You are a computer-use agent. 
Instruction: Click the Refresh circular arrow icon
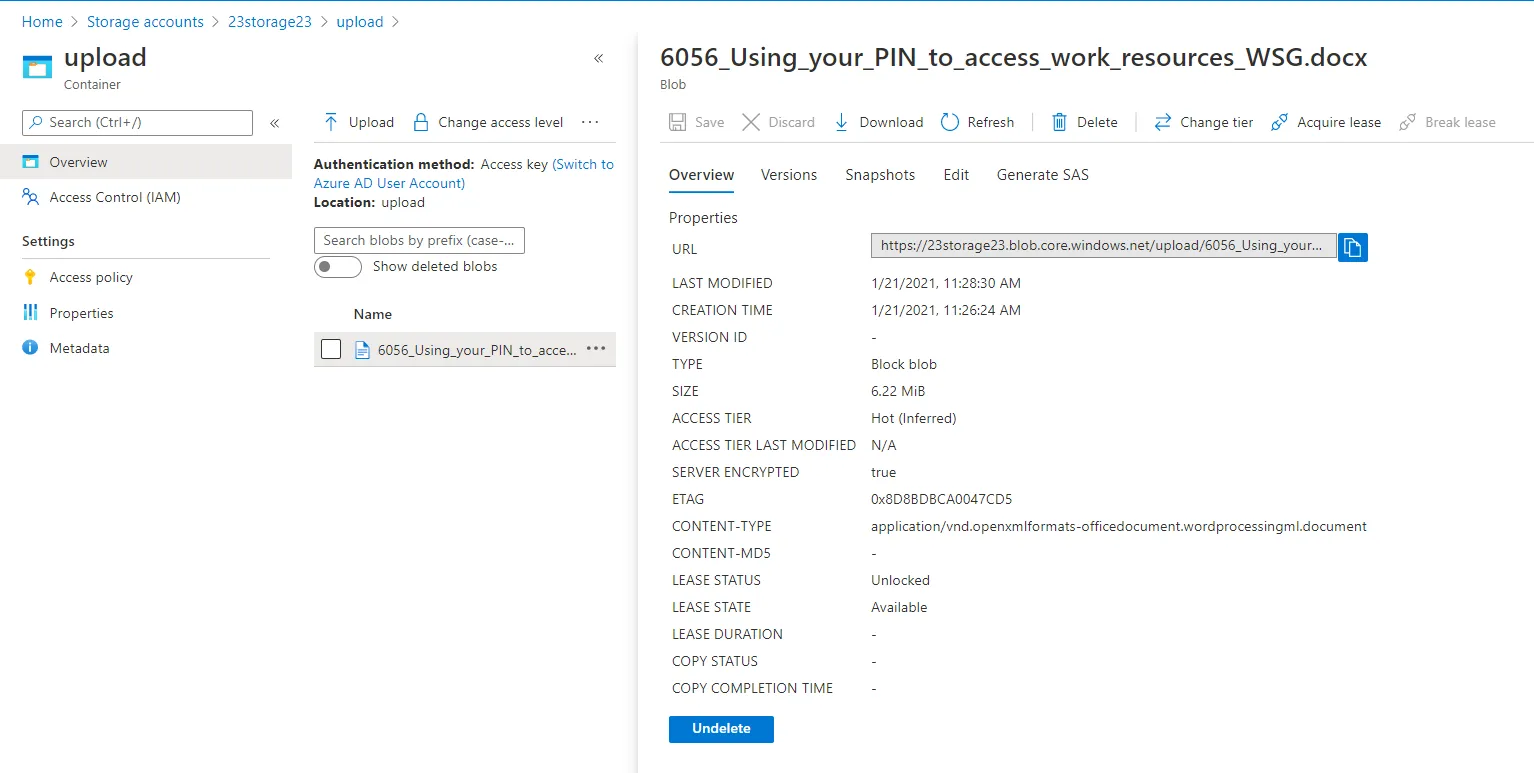[950, 122]
